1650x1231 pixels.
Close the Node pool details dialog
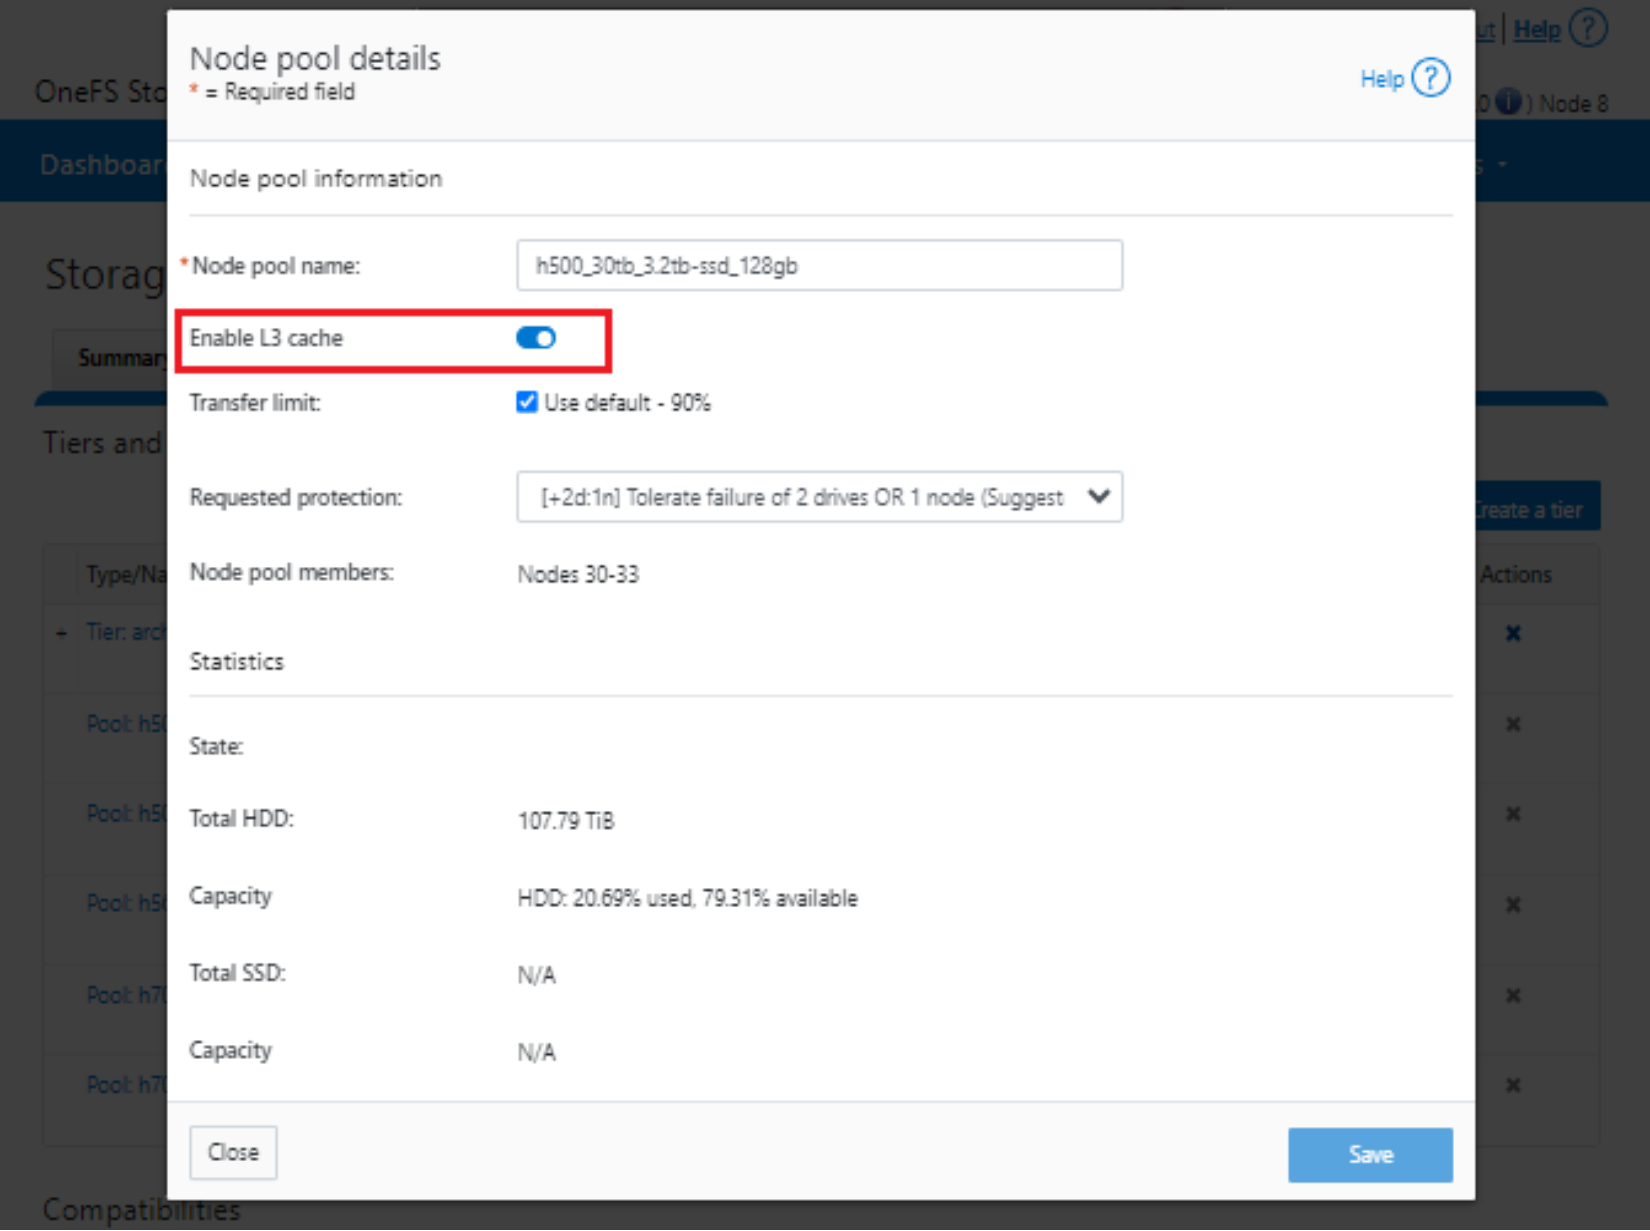(233, 1152)
